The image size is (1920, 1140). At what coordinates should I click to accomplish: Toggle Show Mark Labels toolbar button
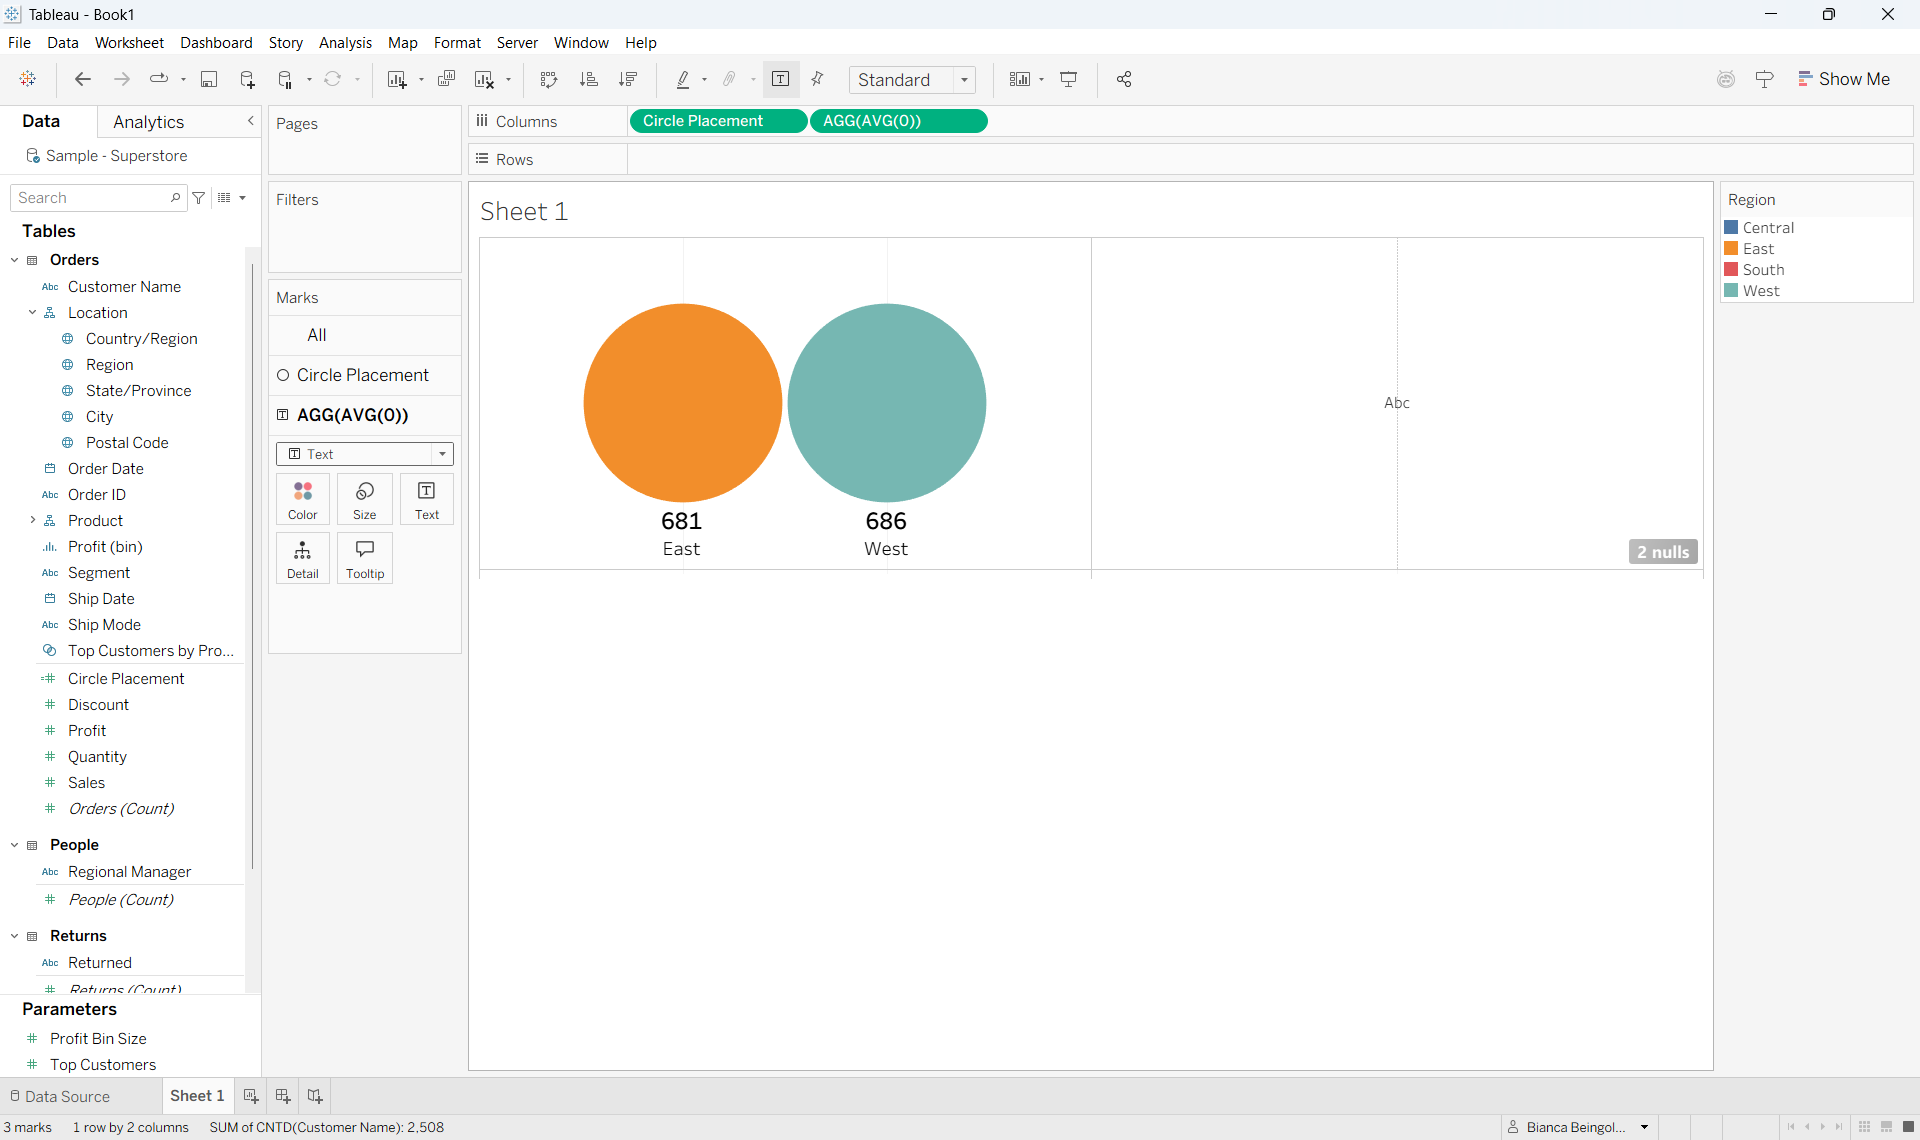(x=781, y=79)
